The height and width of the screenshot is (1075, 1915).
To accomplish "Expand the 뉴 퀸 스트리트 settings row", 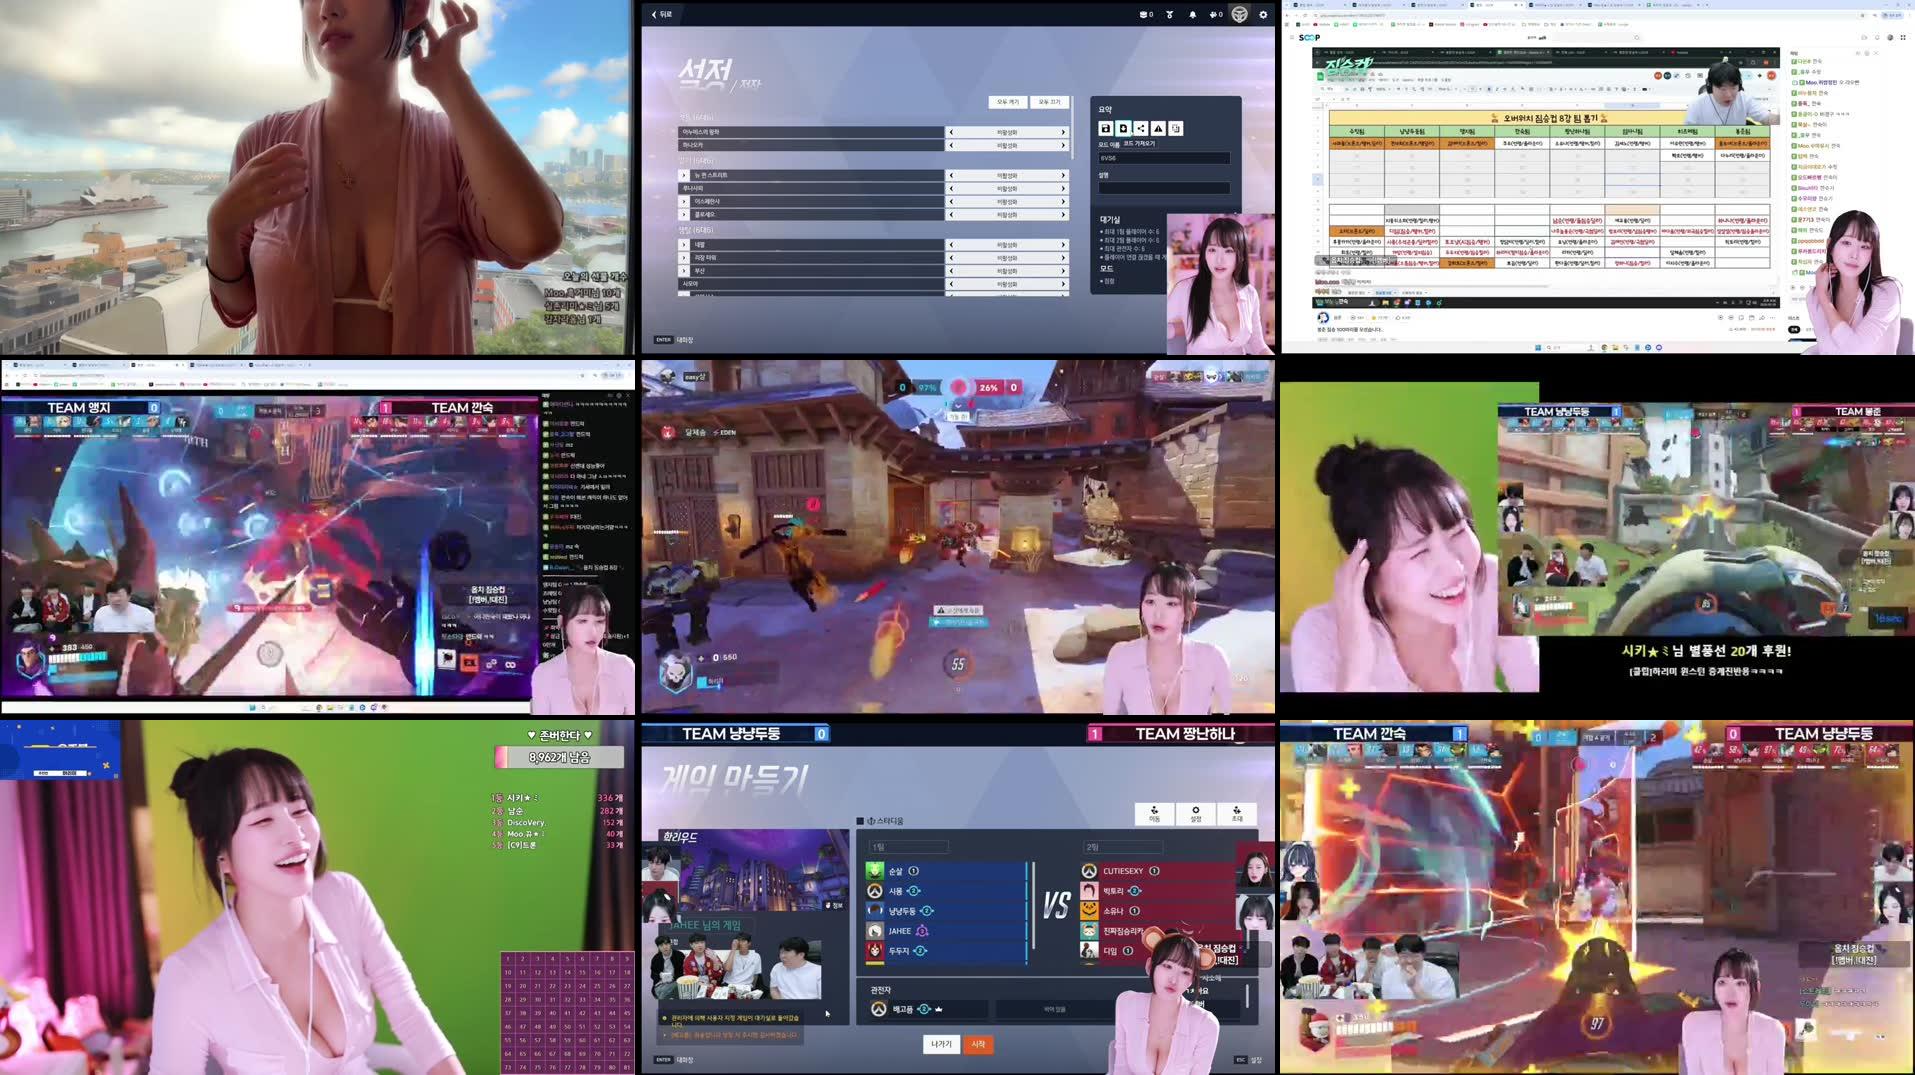I will tap(683, 175).
